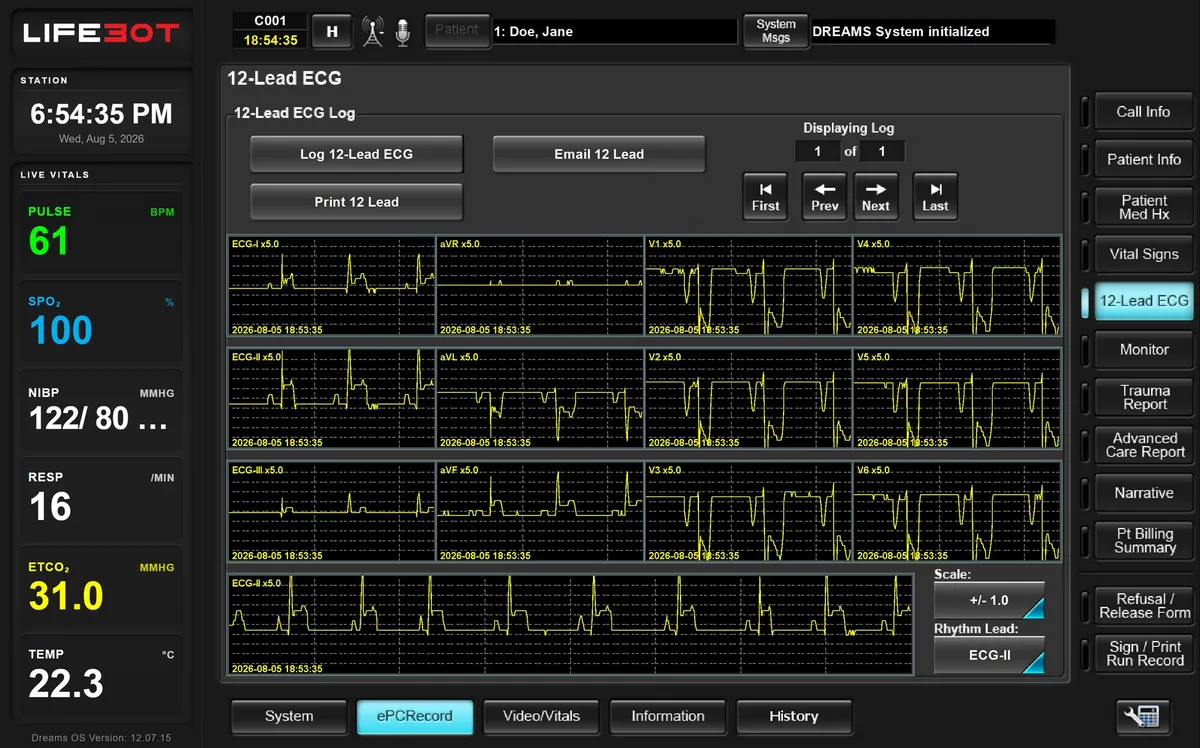
Task: Click the V5 lead waveform panel
Action: 957,399
